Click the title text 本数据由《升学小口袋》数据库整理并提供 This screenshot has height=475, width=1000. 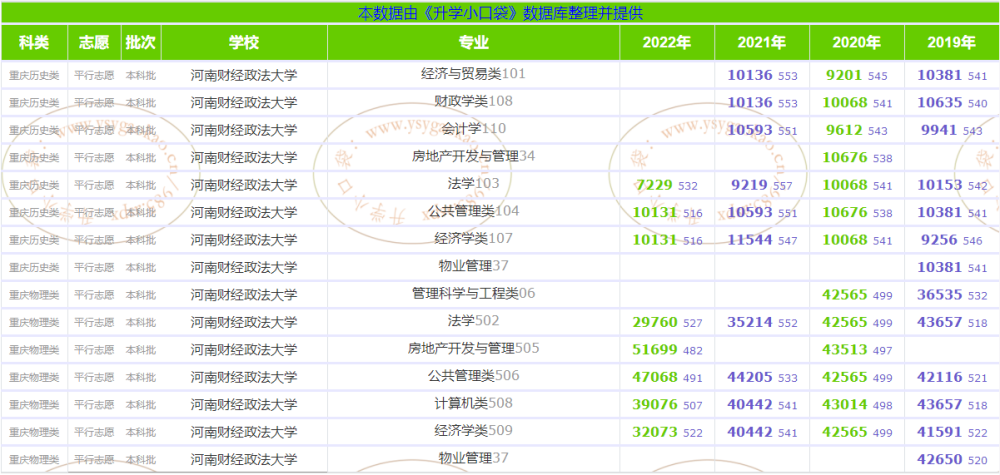[x=500, y=13]
